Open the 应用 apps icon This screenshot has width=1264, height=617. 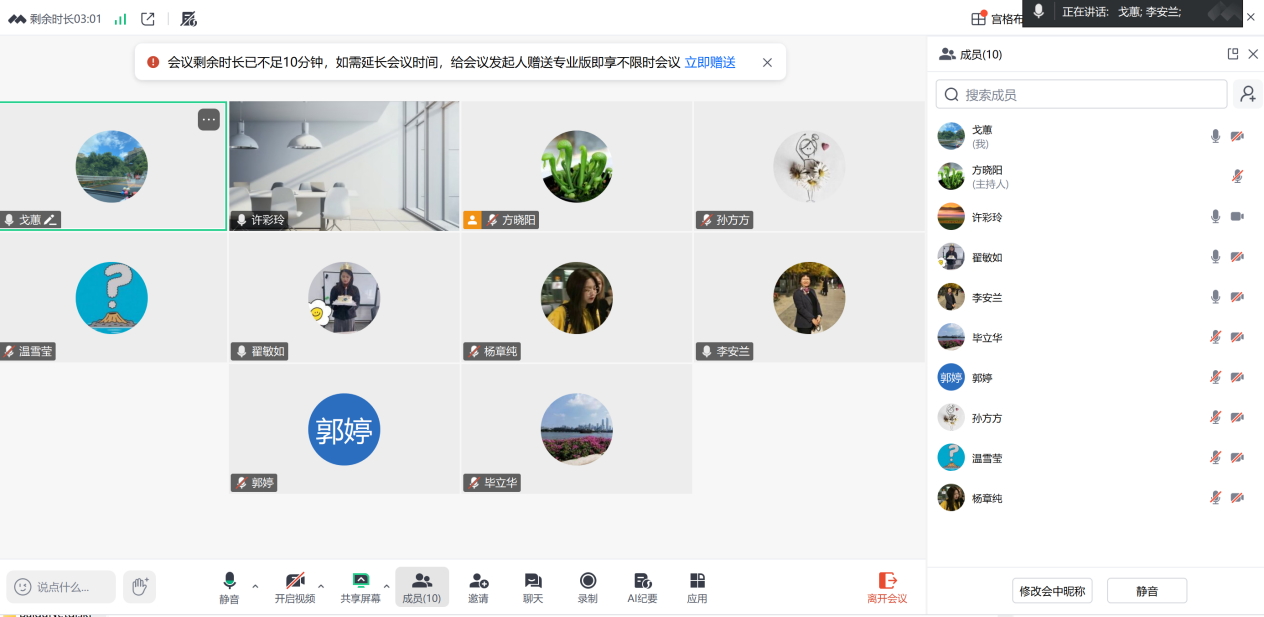pyautogui.click(x=697, y=587)
